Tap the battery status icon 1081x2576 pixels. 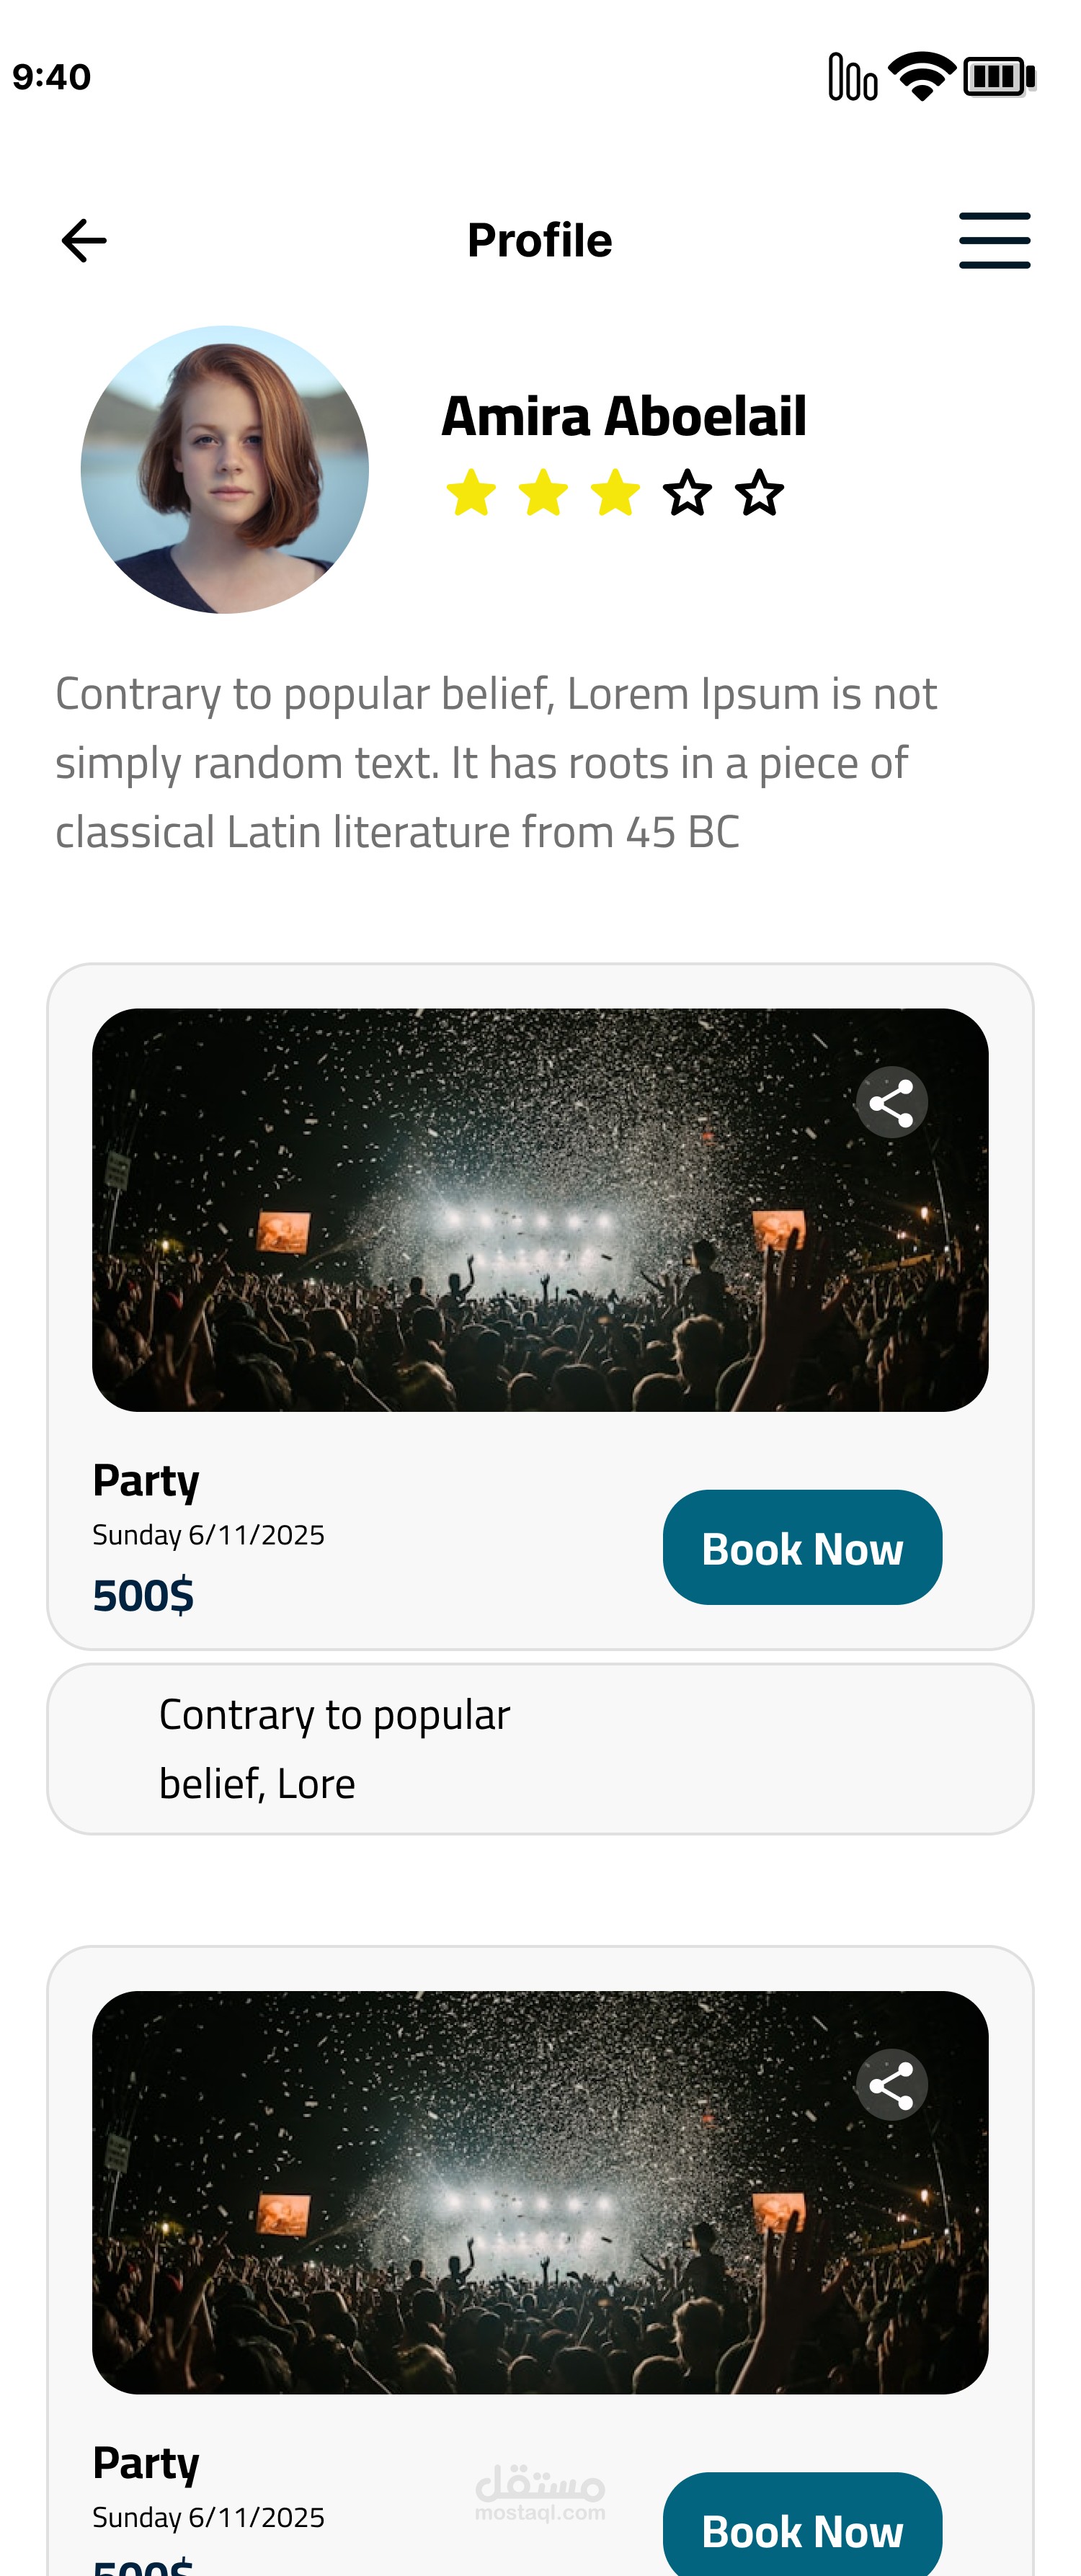[998, 76]
